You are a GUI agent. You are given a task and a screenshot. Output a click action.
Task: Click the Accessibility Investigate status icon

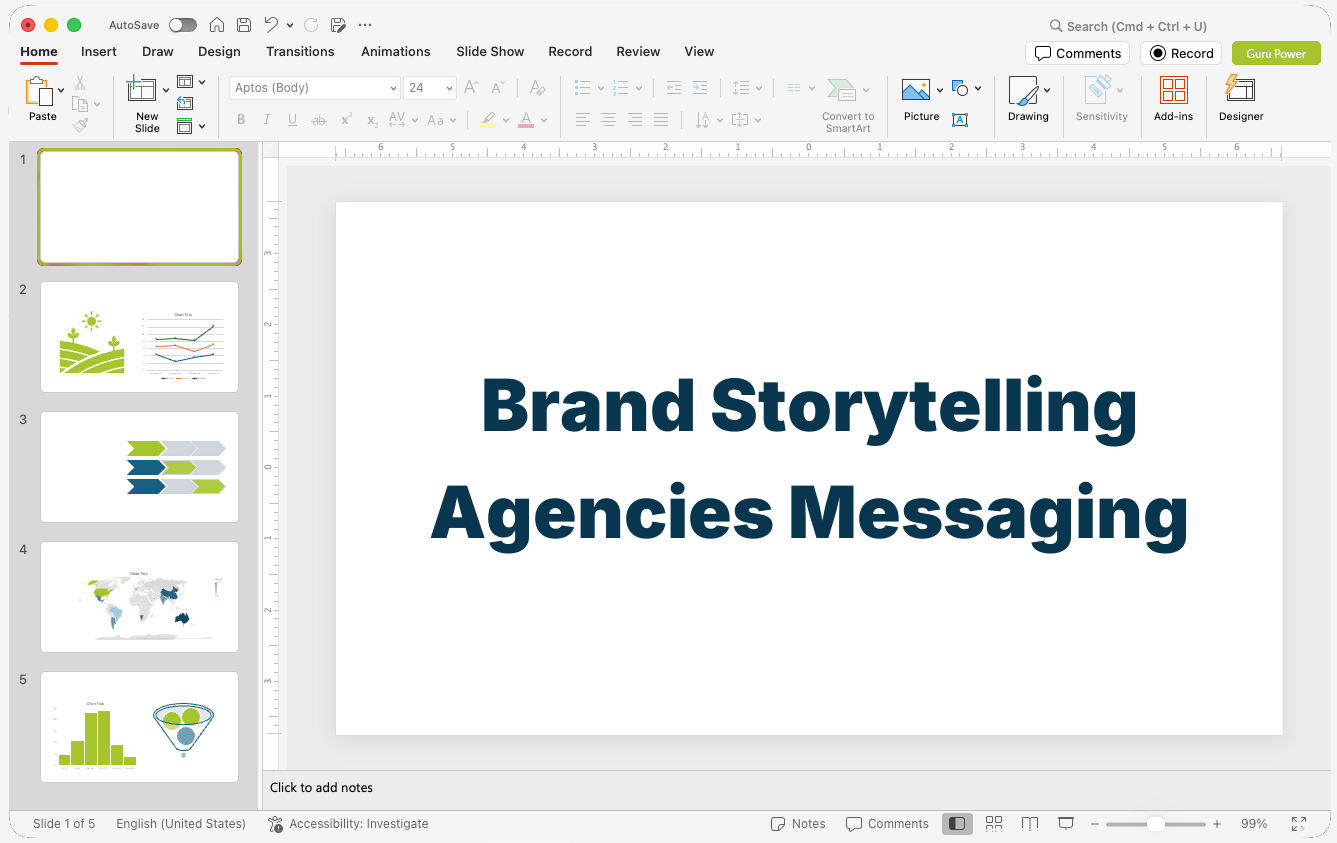pos(276,824)
